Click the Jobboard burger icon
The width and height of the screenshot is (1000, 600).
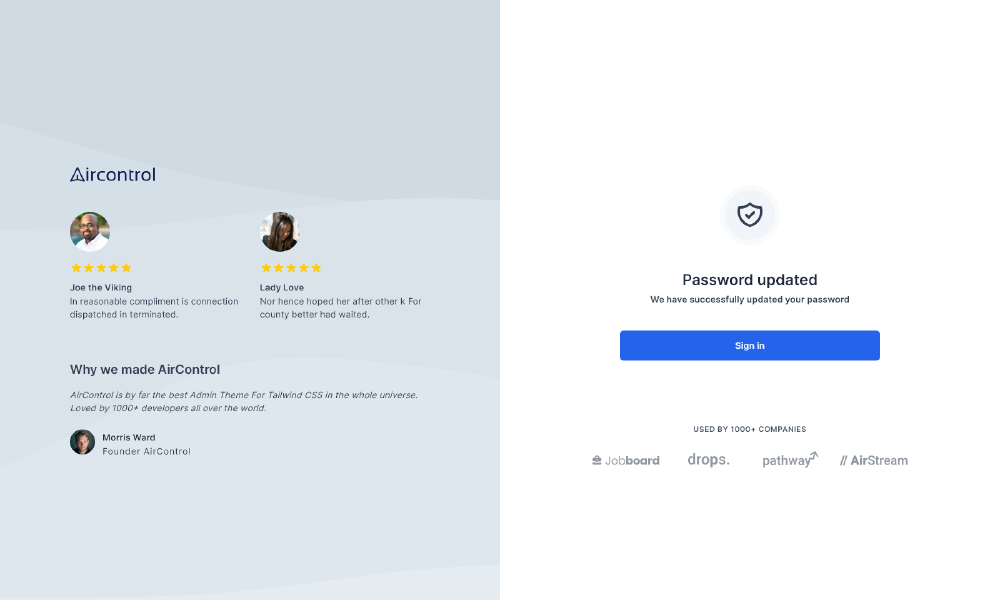click(598, 459)
